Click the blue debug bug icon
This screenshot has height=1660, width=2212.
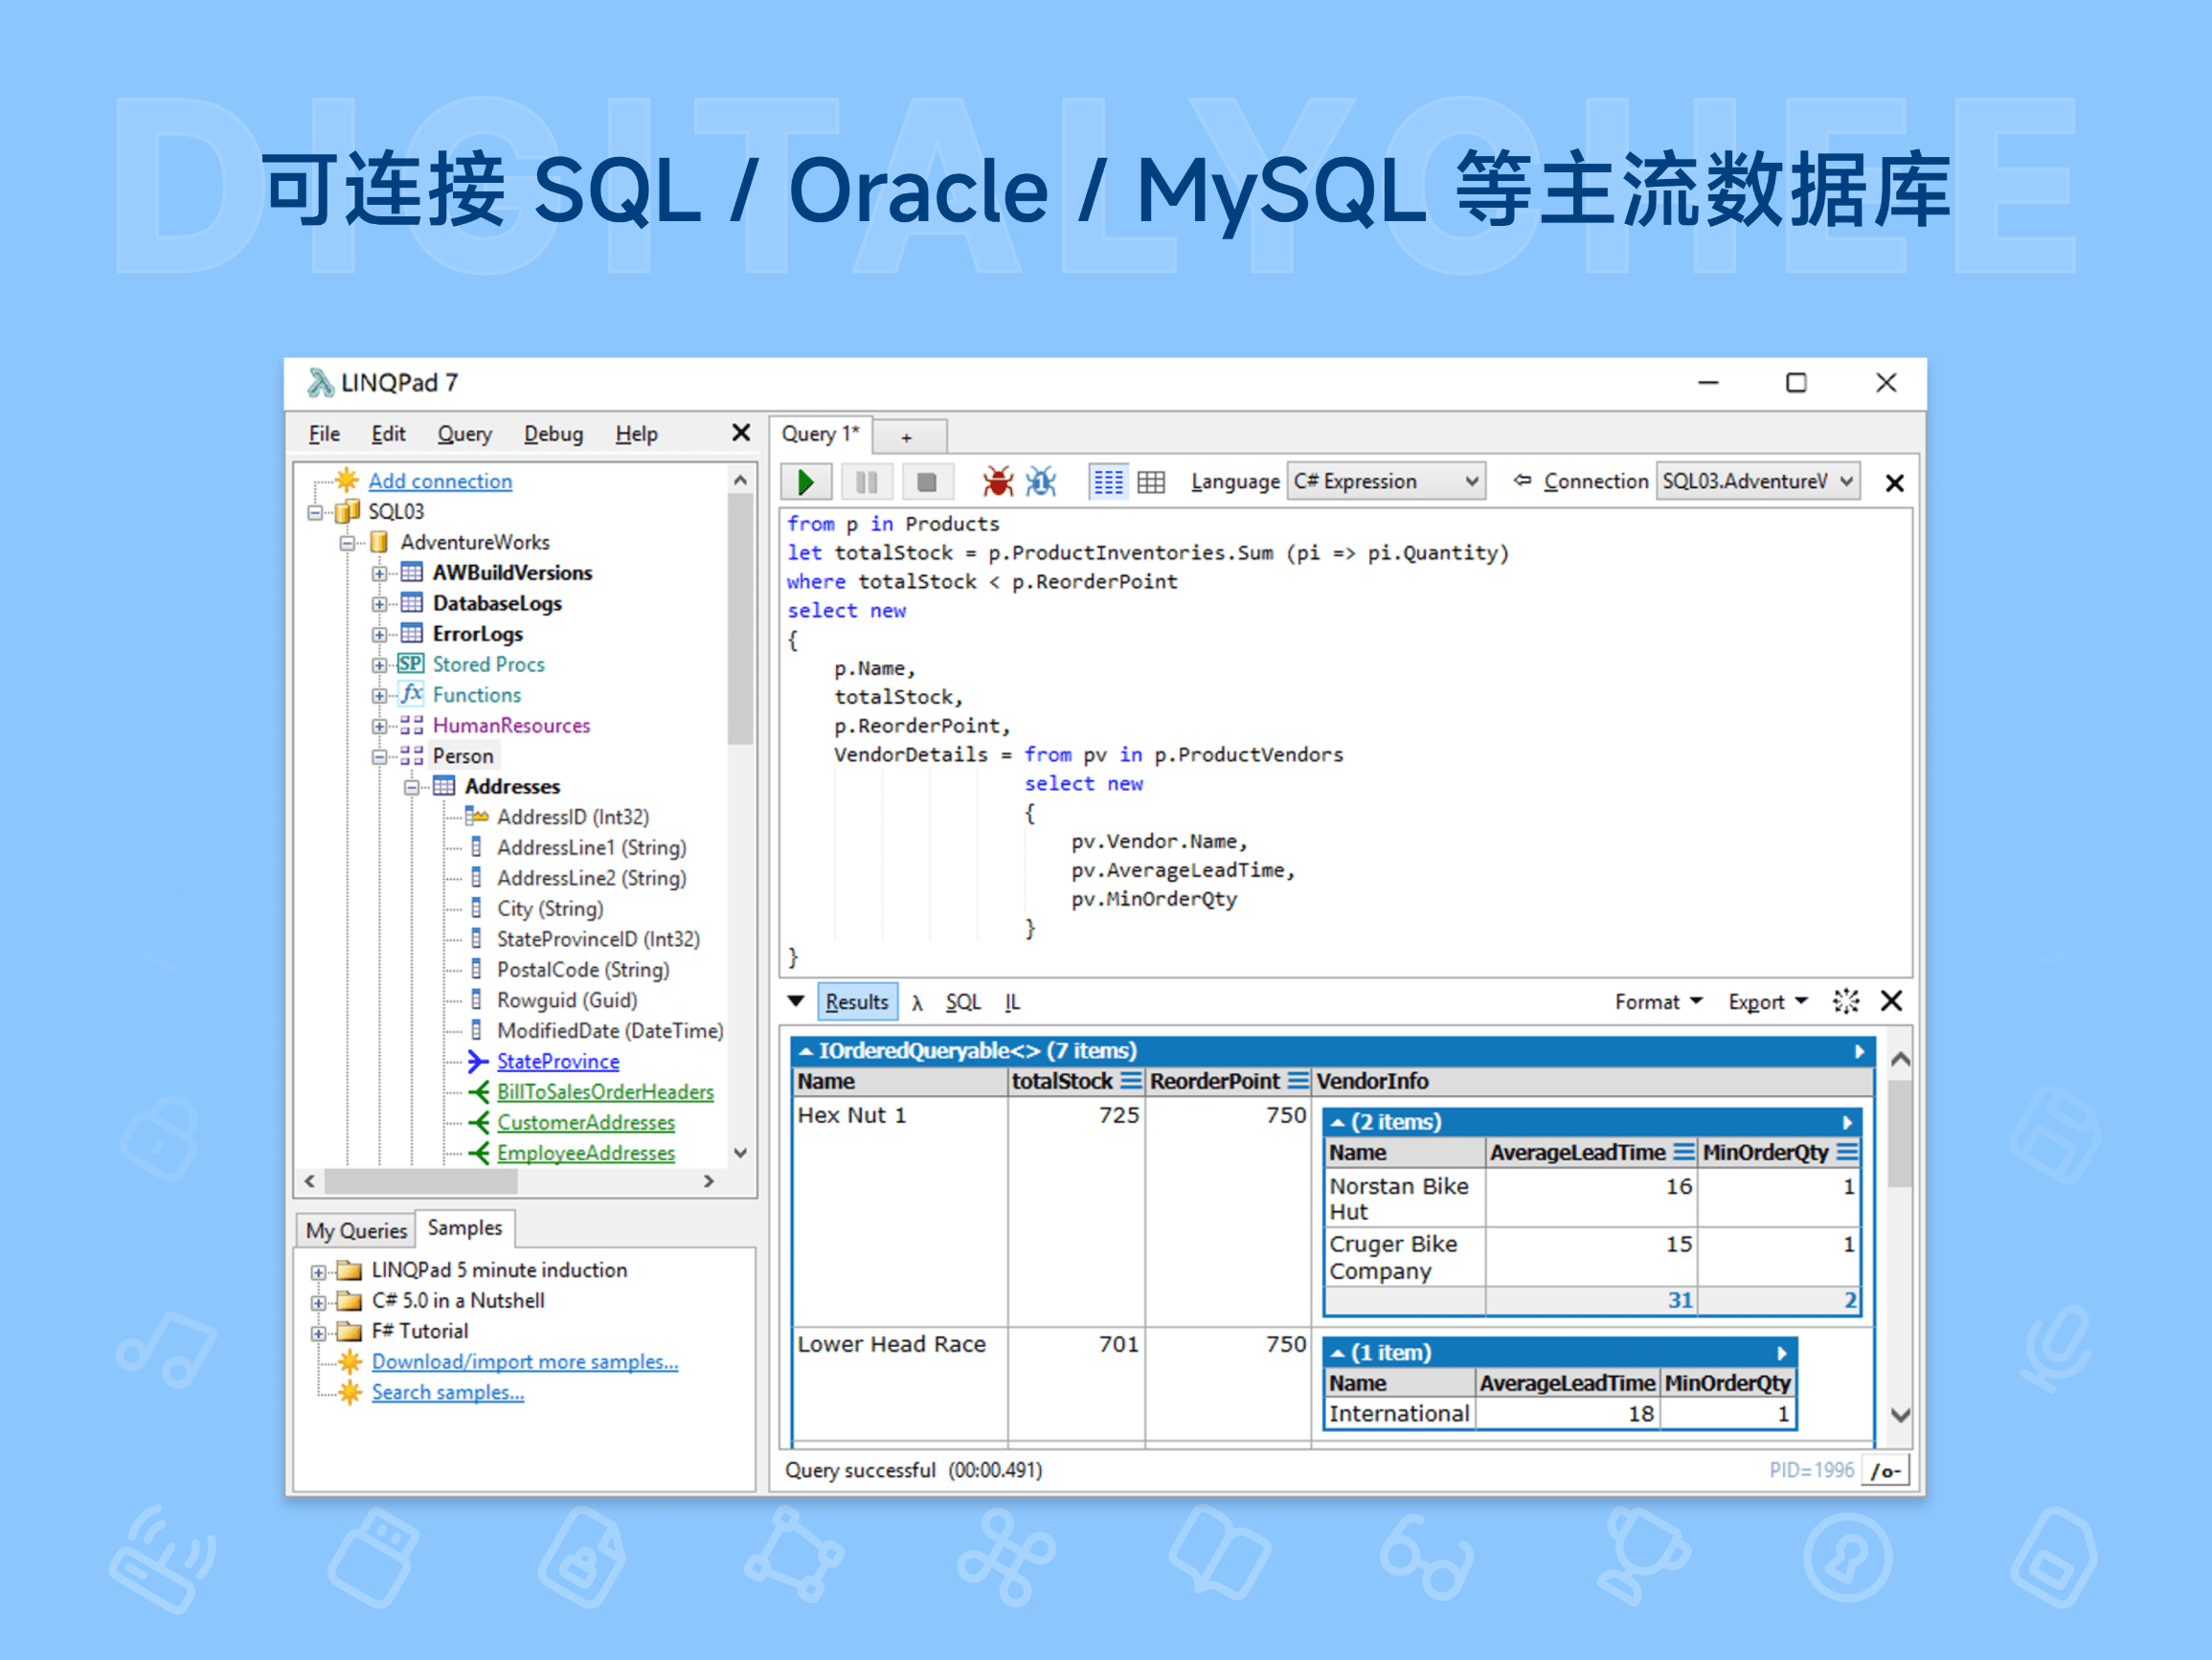point(1042,481)
